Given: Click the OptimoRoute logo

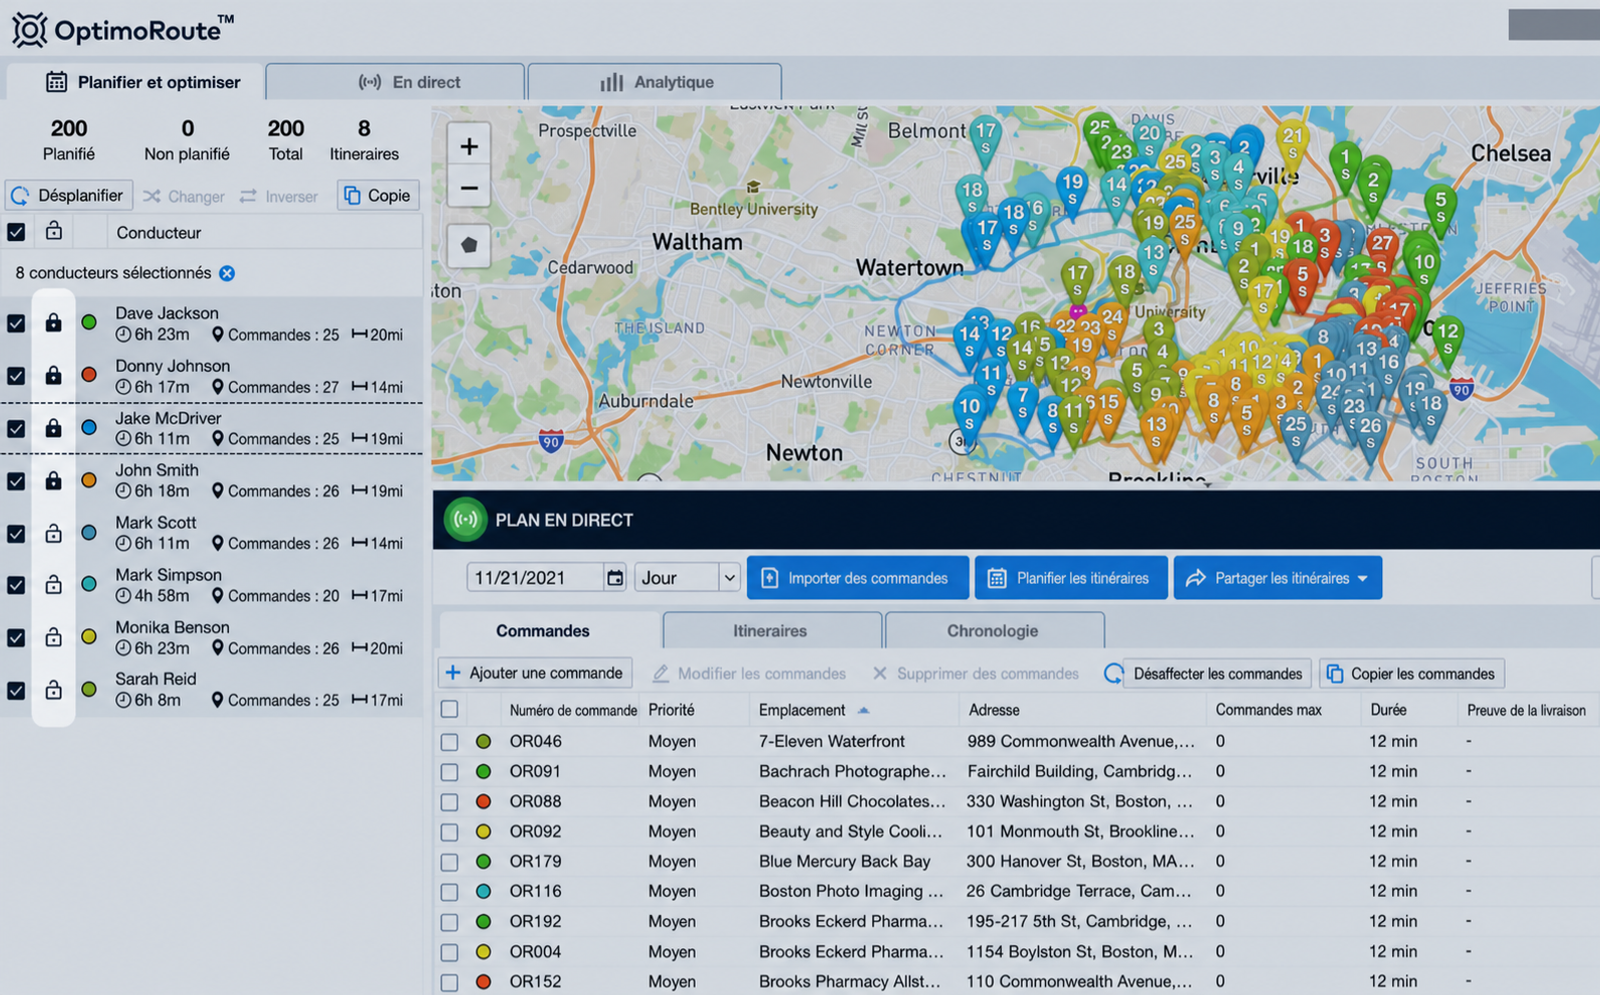Looking at the screenshot, I should click(123, 29).
